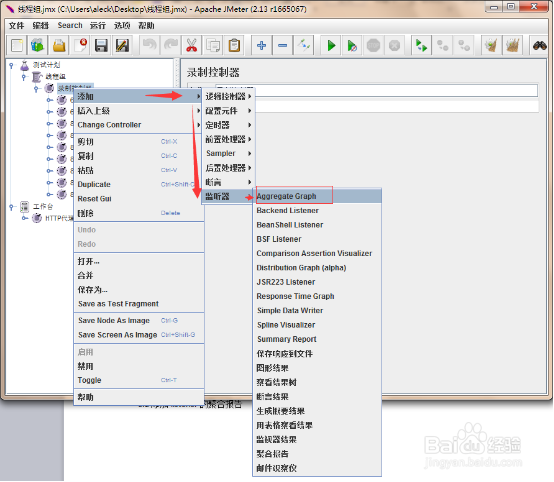Image resolution: width=554 pixels, height=482 pixels.
Task: Click Start no pauses icon
Action: pos(352,45)
